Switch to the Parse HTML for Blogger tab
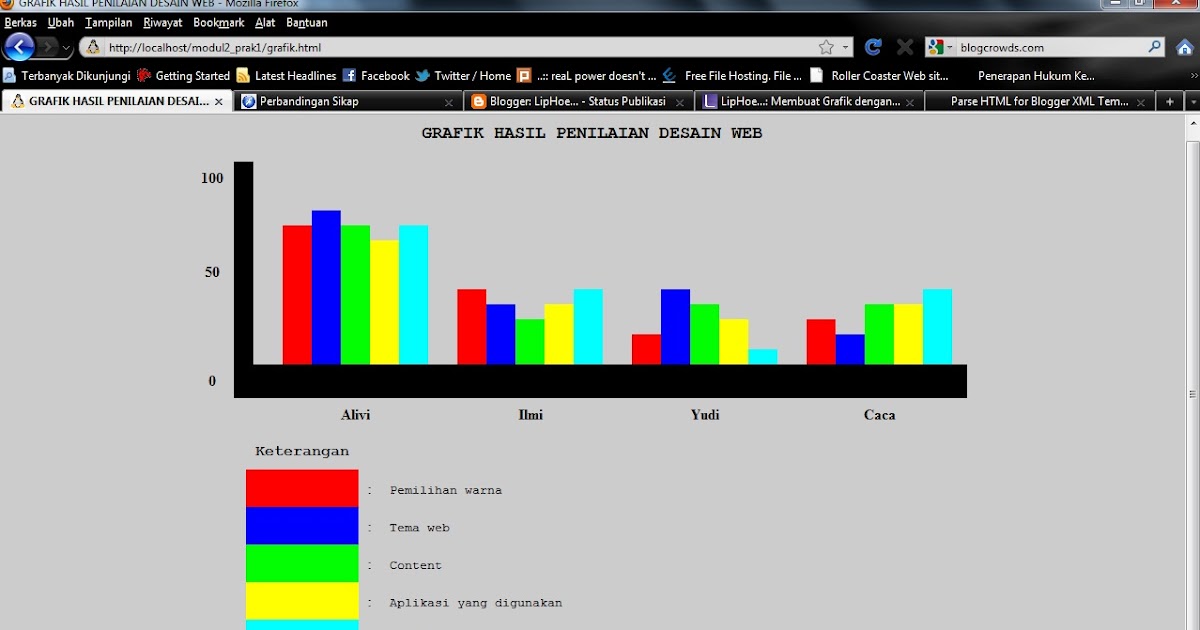Image resolution: width=1200 pixels, height=630 pixels. (x=1039, y=101)
